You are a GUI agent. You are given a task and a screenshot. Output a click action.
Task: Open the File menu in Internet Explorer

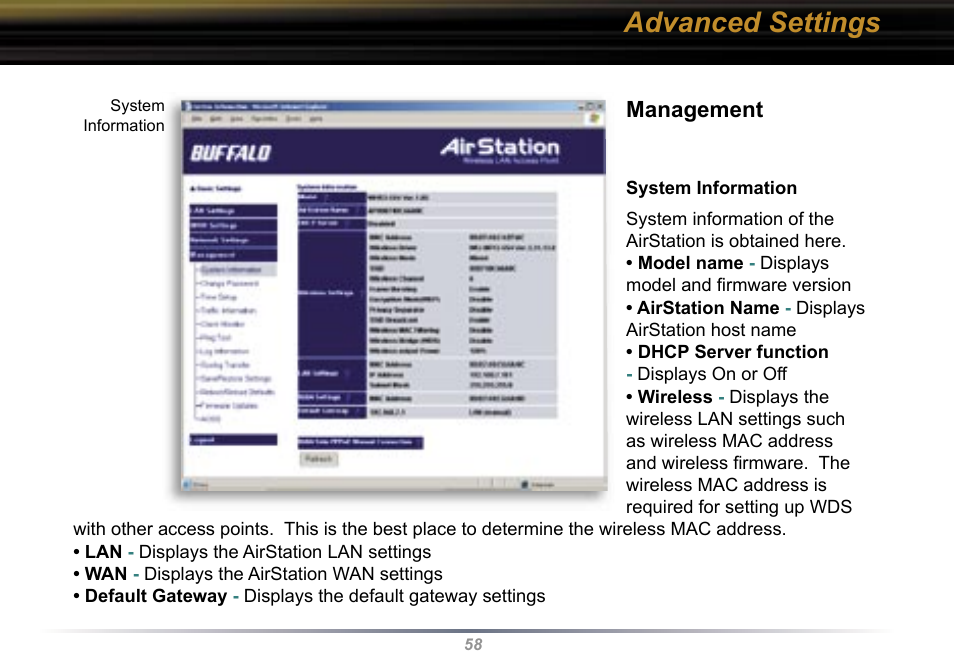197,119
